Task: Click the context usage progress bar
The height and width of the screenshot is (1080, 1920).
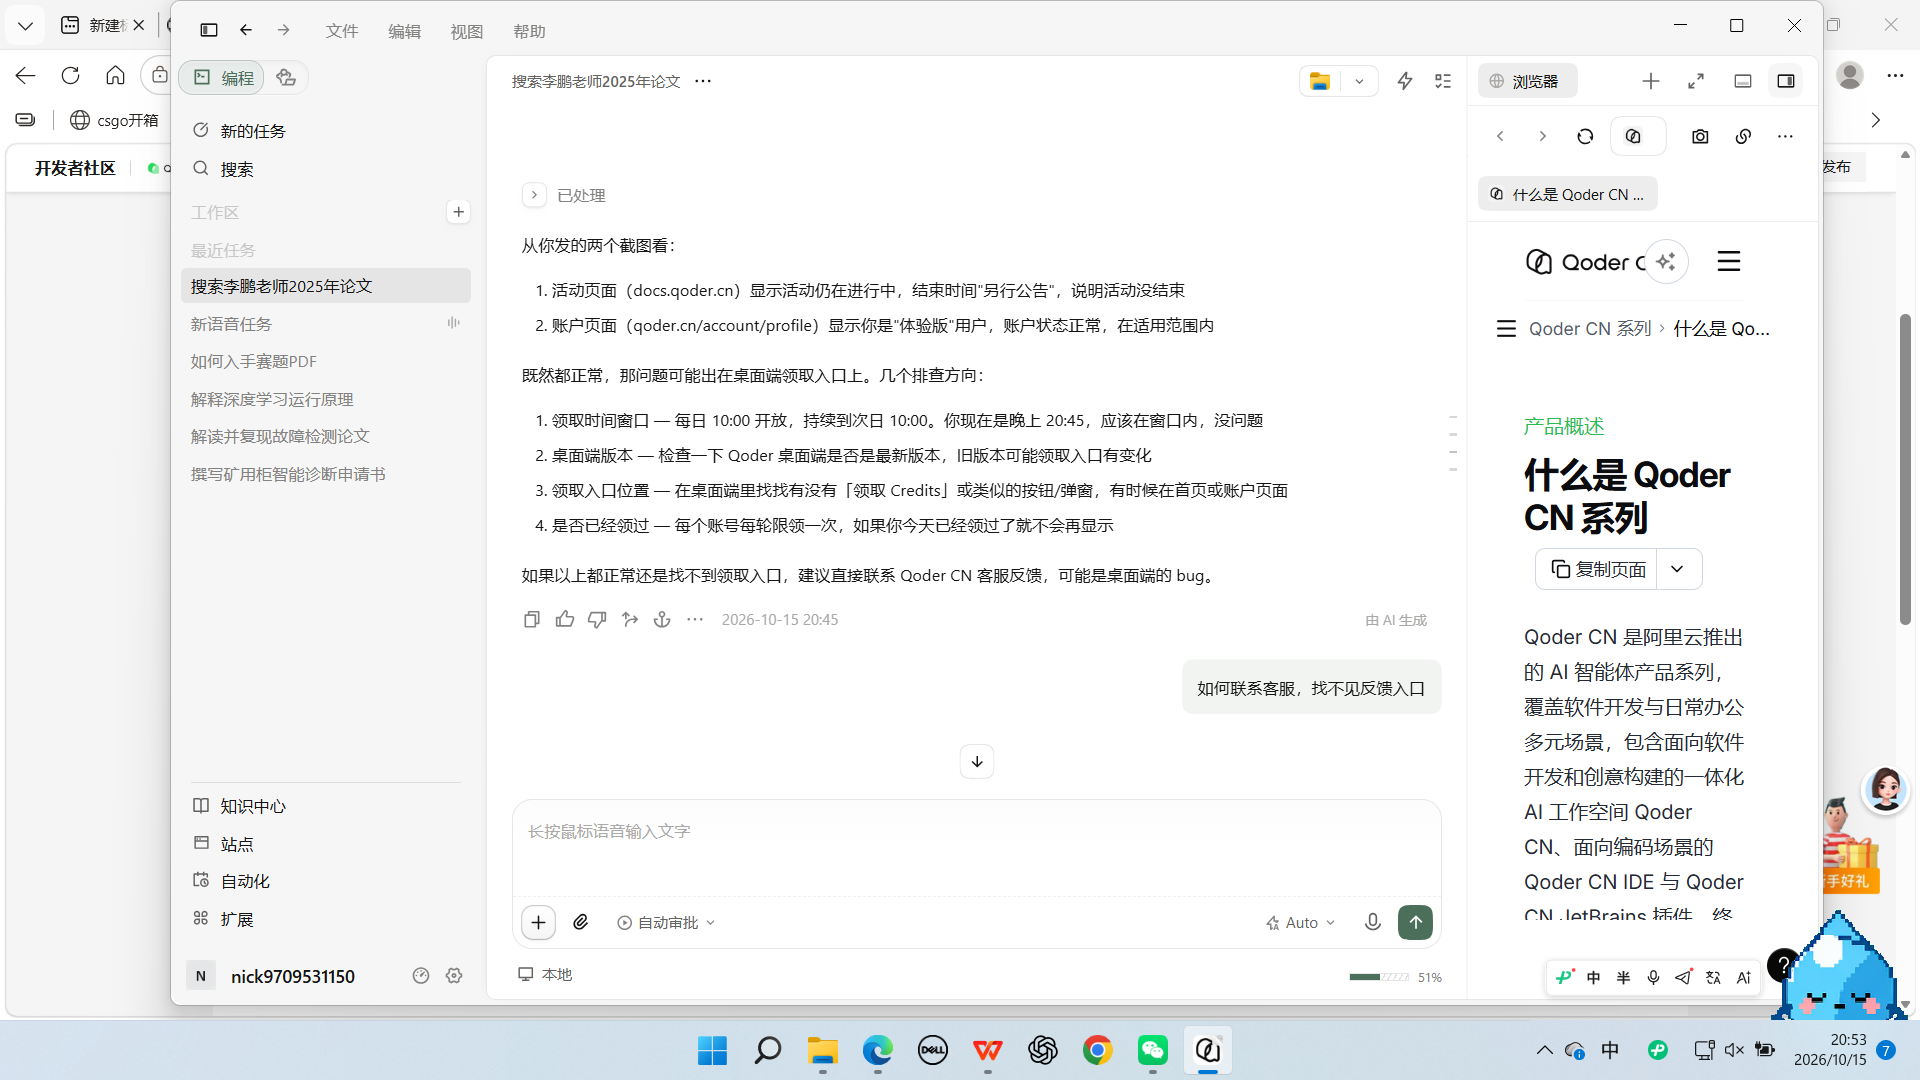Action: click(1379, 977)
